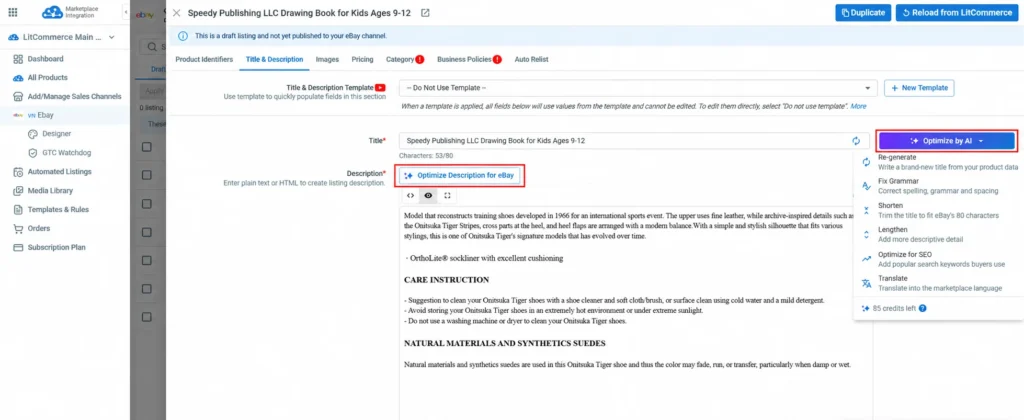Go to the Auto Relist tab
This screenshot has height=420, width=1024.
click(x=531, y=59)
